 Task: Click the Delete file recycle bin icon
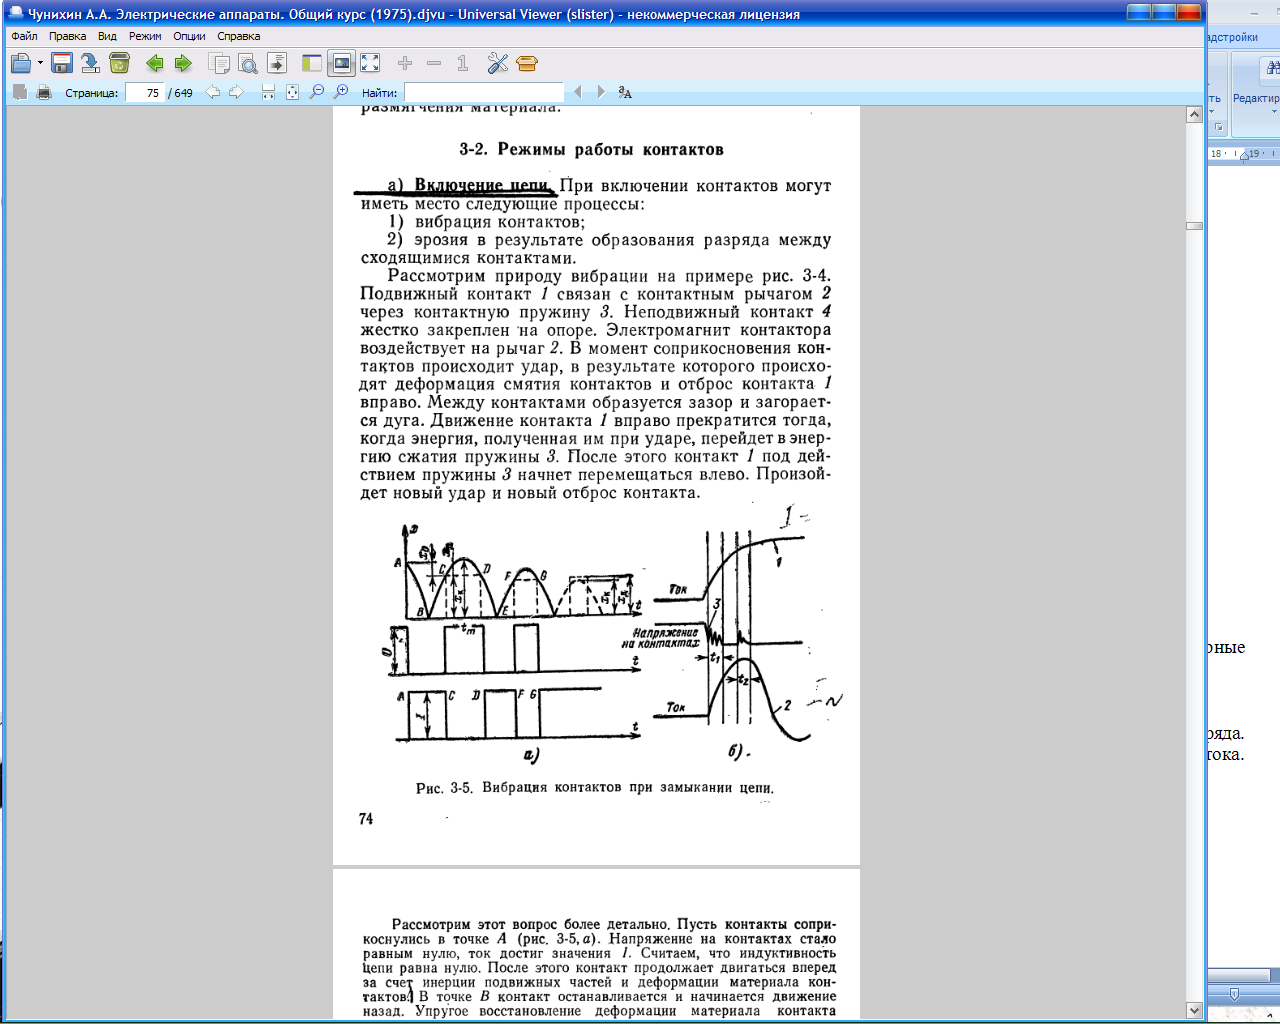coord(120,63)
